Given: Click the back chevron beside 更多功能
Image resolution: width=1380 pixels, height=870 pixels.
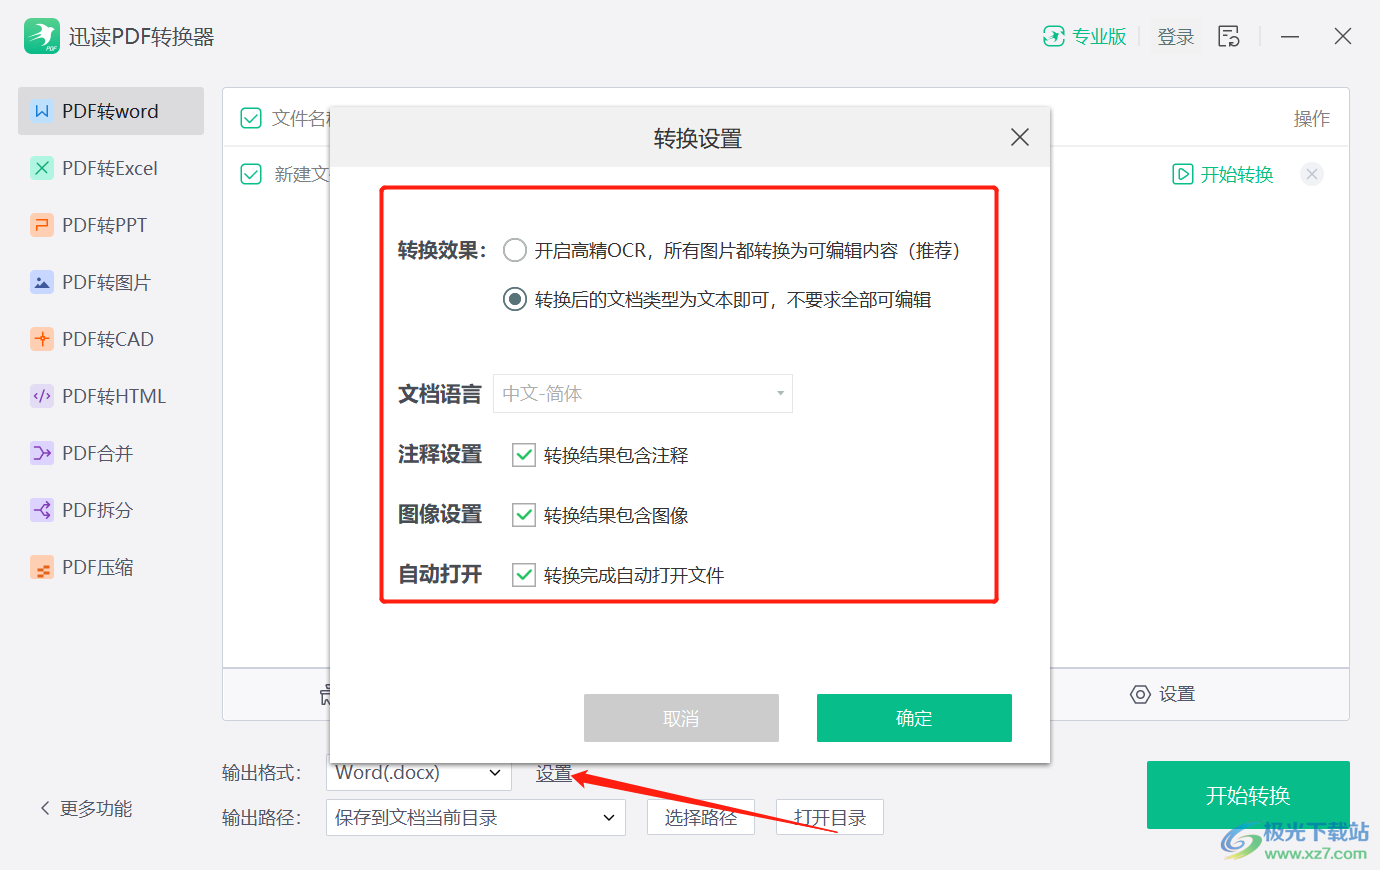Looking at the screenshot, I should pos(45,808).
